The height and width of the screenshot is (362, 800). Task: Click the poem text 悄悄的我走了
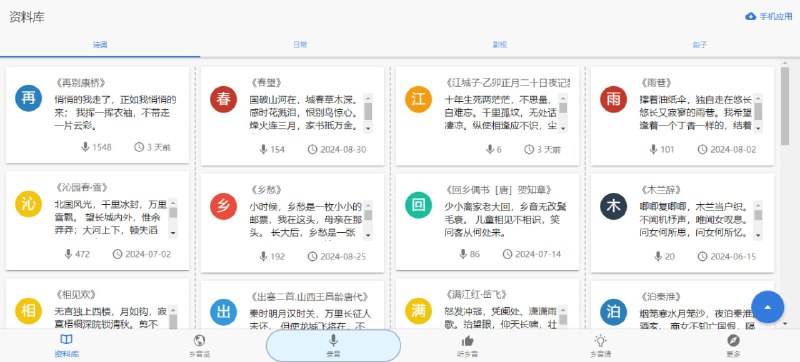[x=85, y=99]
